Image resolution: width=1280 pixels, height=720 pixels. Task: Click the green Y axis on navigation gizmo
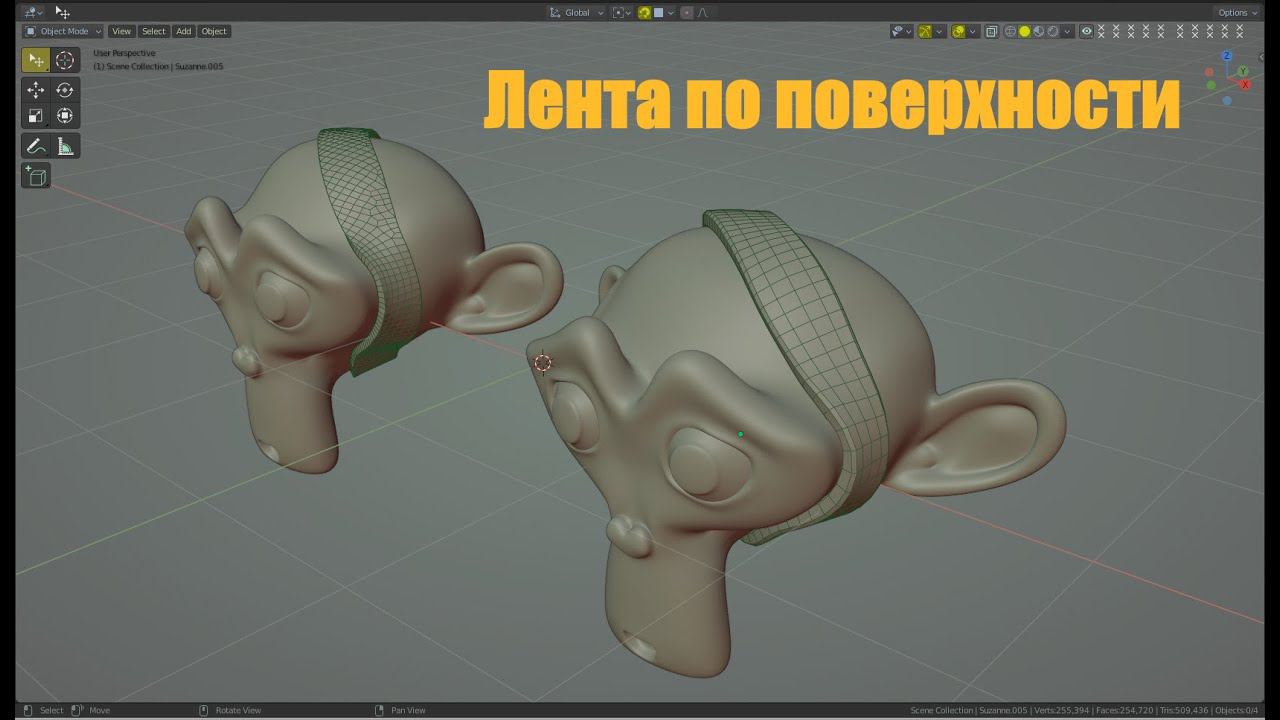[1242, 72]
